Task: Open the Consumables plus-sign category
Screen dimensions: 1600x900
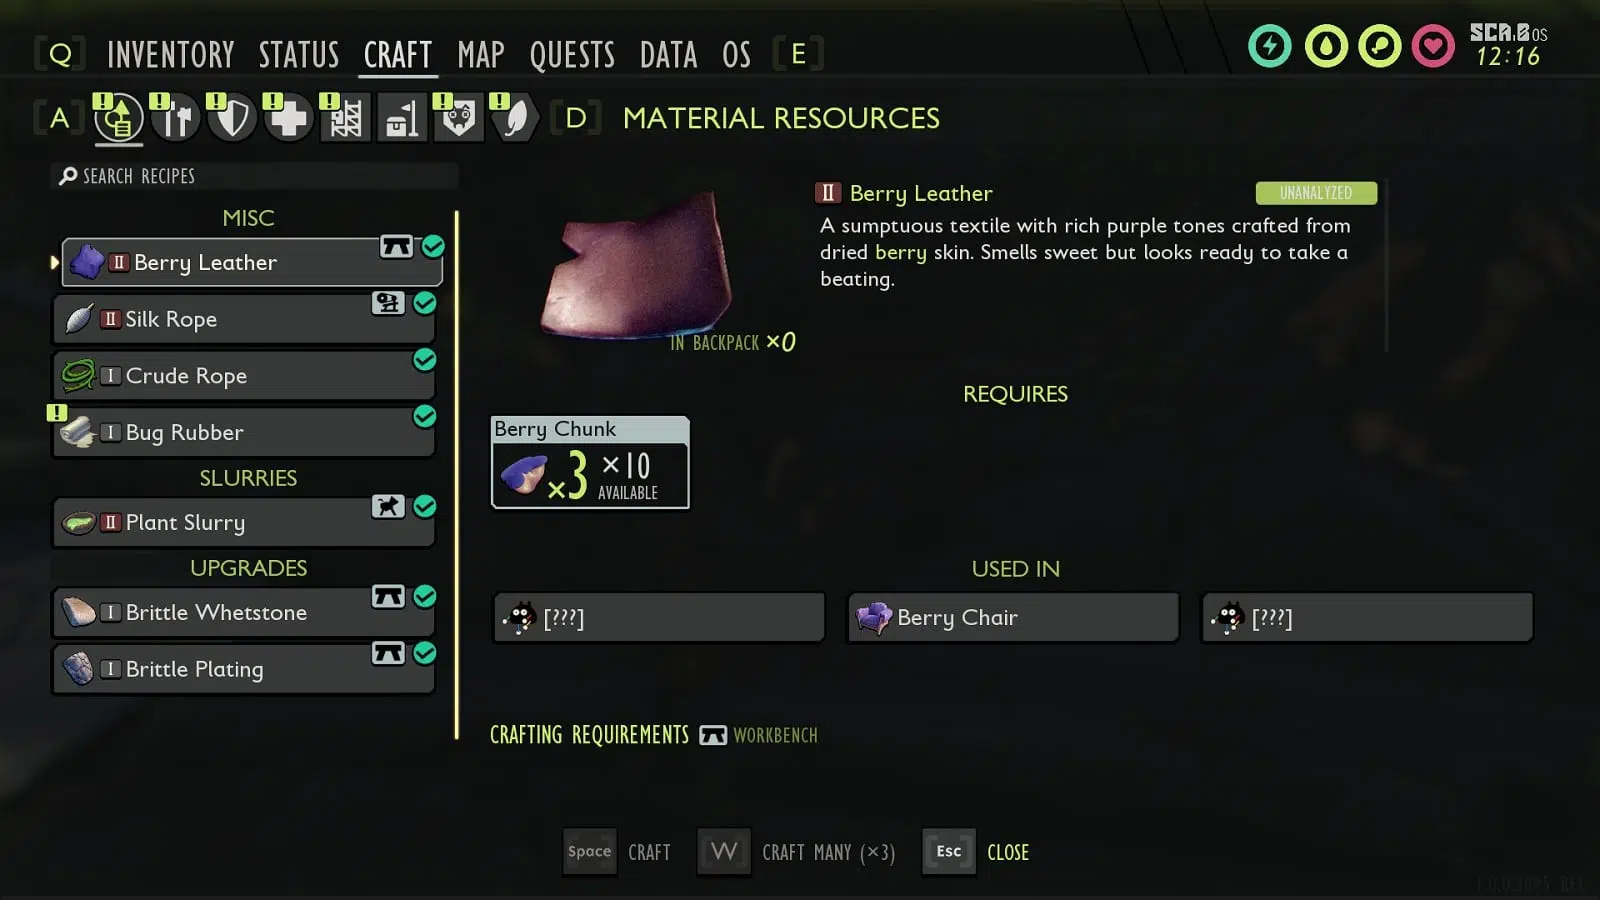Action: click(289, 119)
